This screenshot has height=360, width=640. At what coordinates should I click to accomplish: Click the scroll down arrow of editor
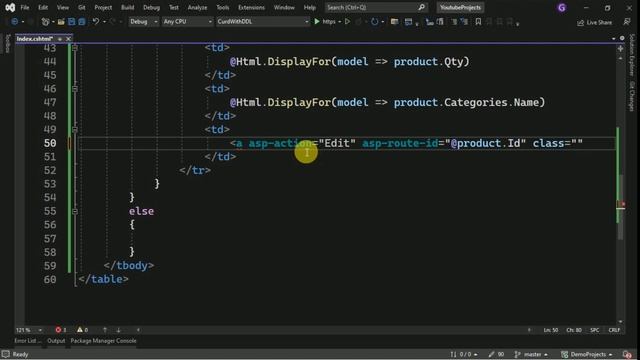pos(620,322)
